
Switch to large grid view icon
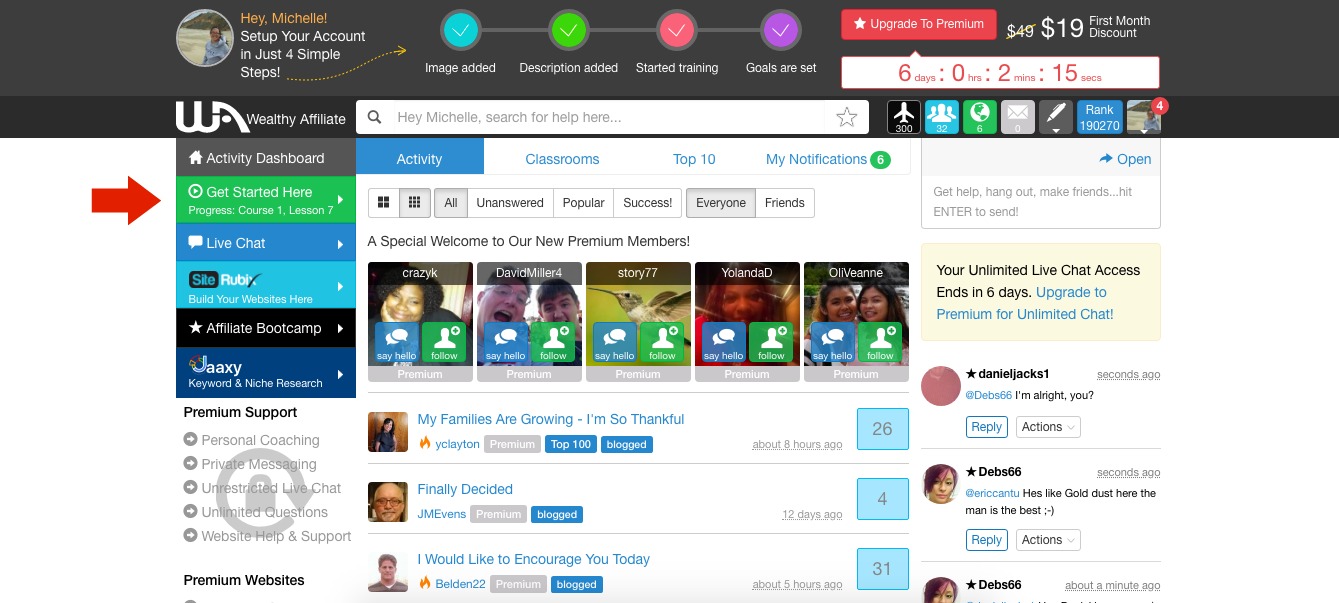pos(383,203)
